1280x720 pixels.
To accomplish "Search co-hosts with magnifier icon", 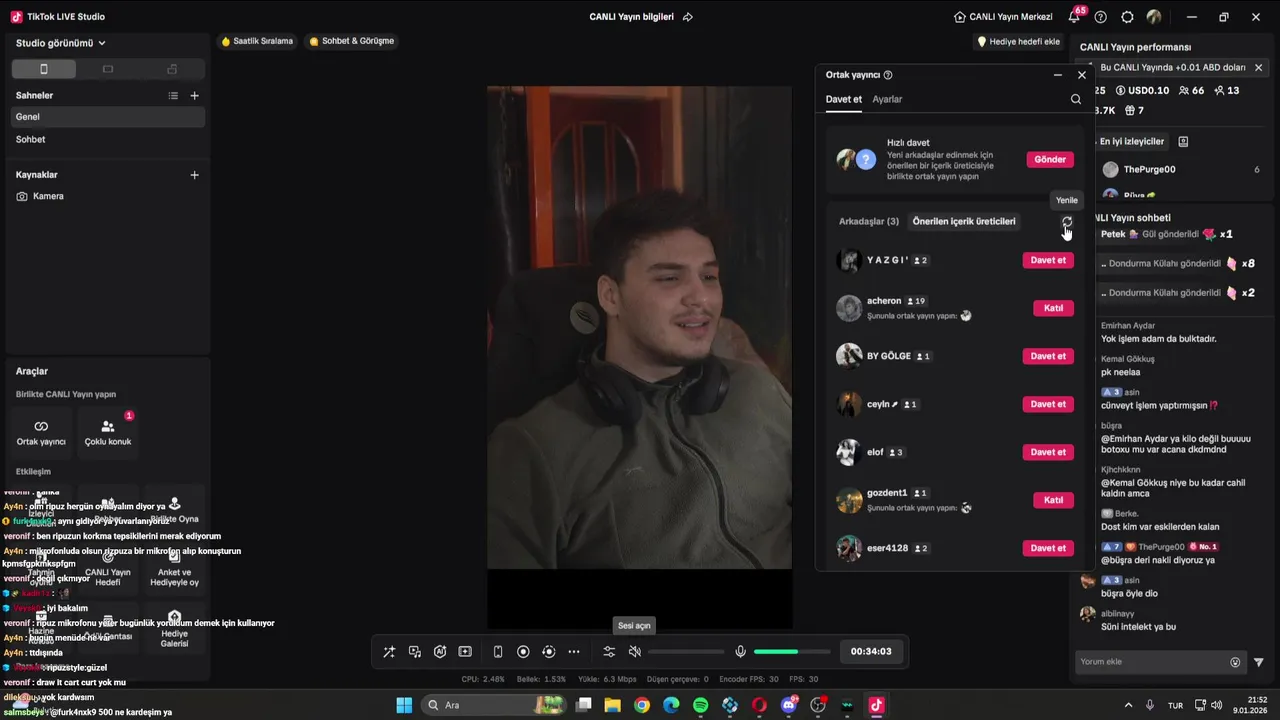I will click(1076, 99).
